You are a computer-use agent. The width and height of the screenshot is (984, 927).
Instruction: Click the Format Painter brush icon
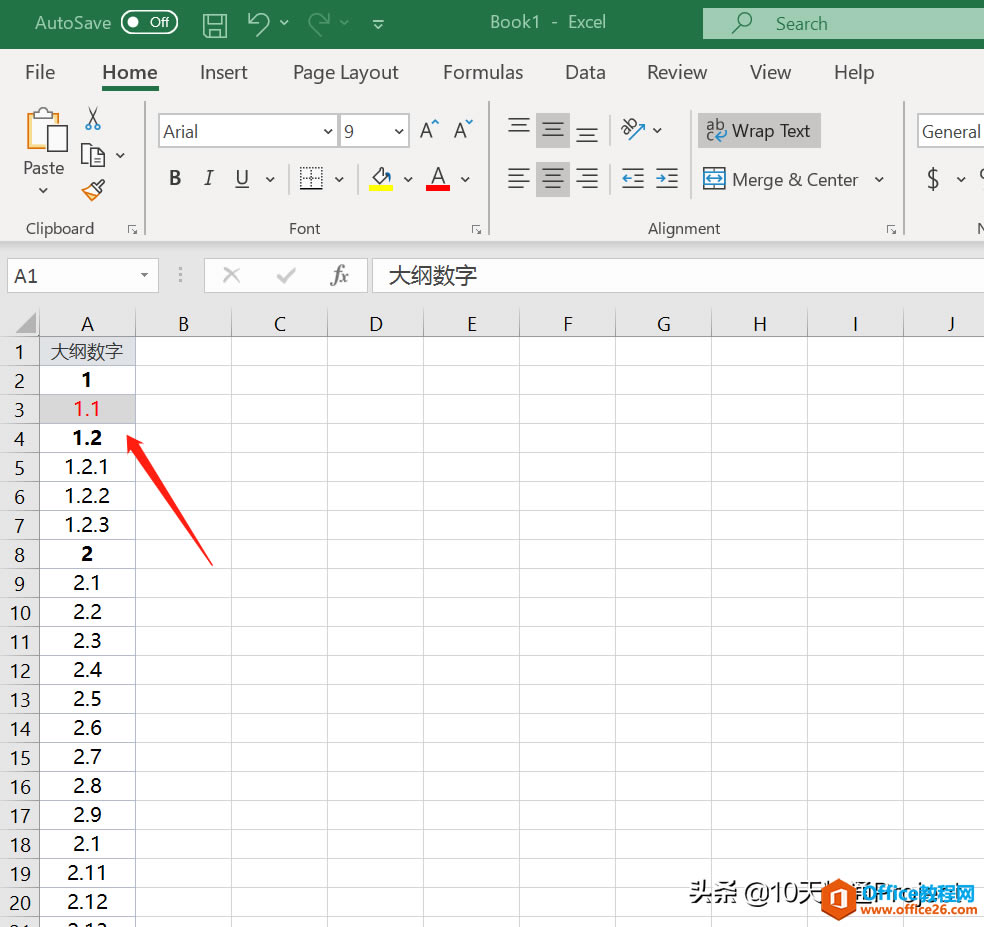click(93, 190)
